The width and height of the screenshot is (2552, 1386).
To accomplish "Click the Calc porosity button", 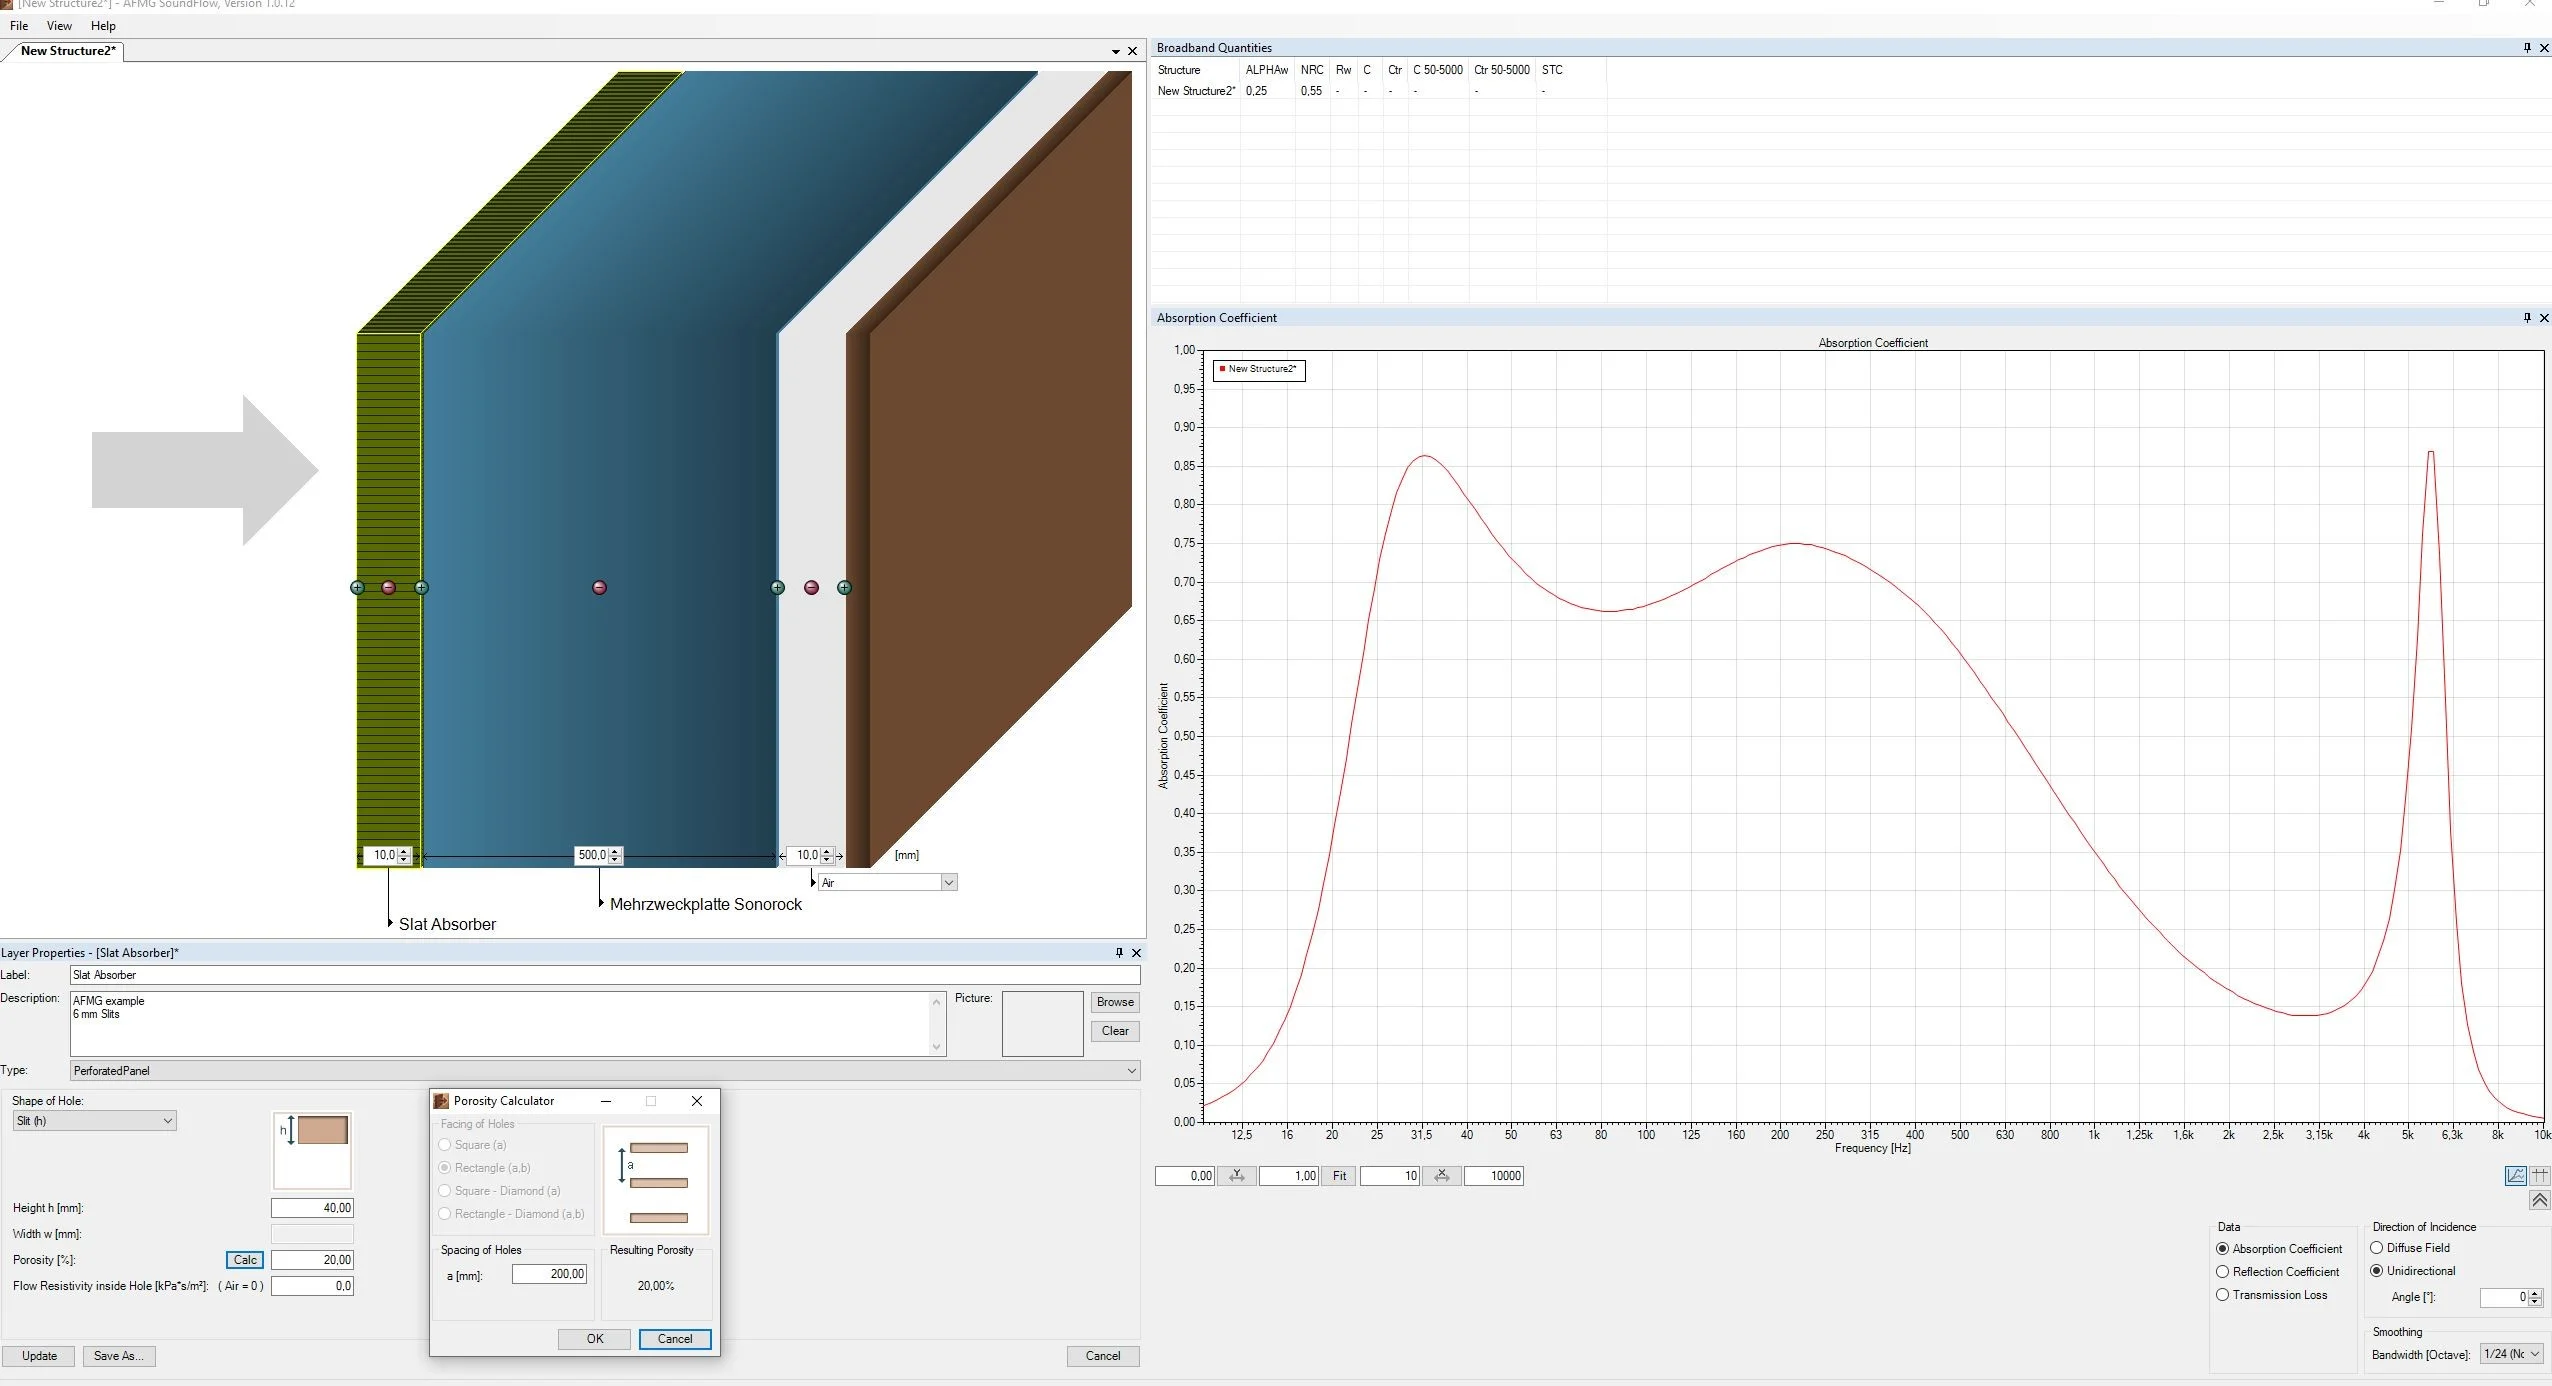I will point(245,1260).
